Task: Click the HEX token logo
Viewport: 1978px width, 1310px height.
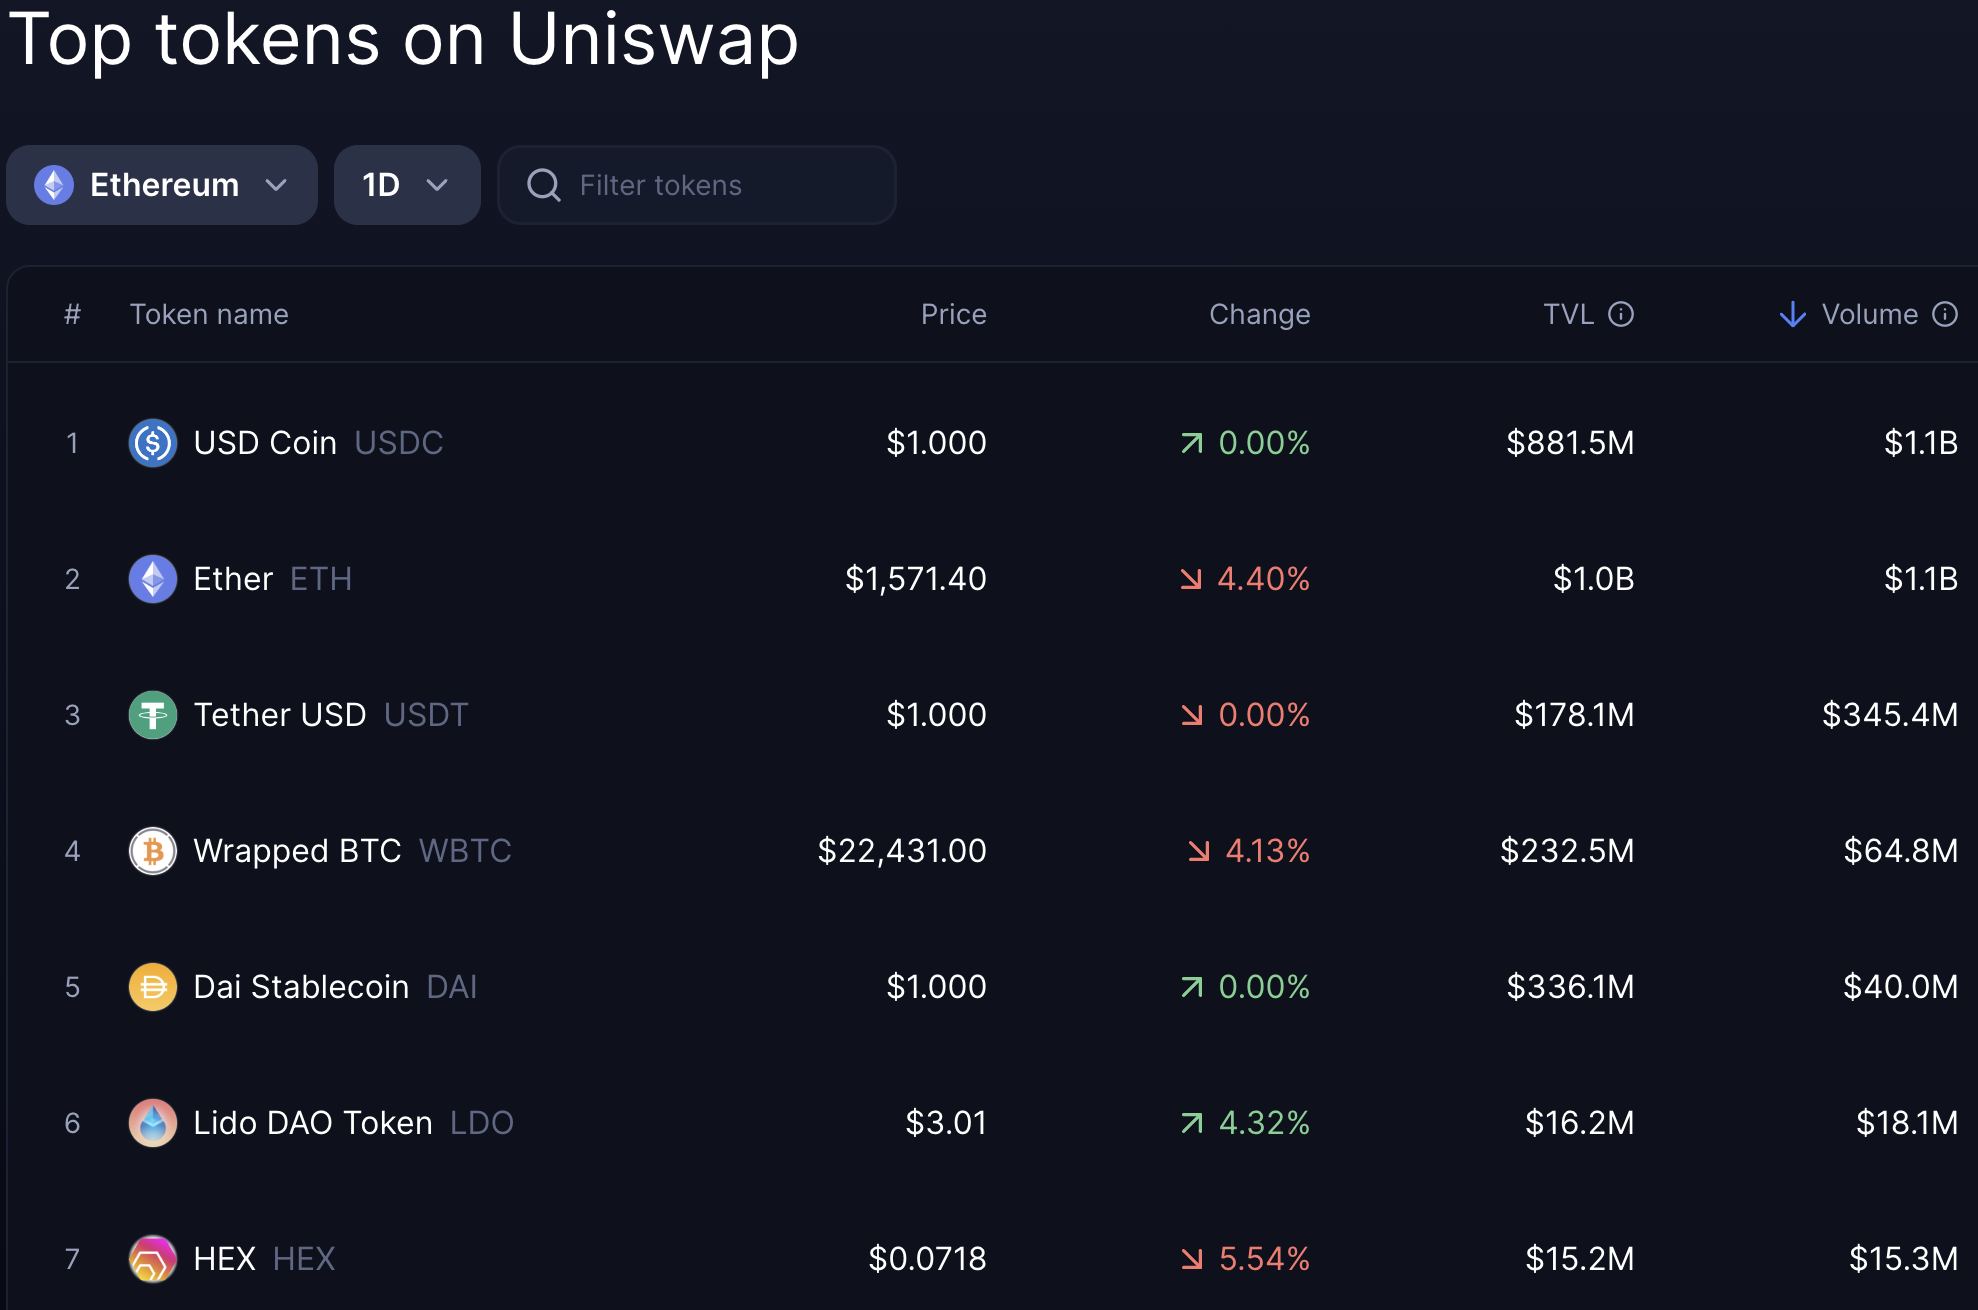Action: [x=152, y=1259]
